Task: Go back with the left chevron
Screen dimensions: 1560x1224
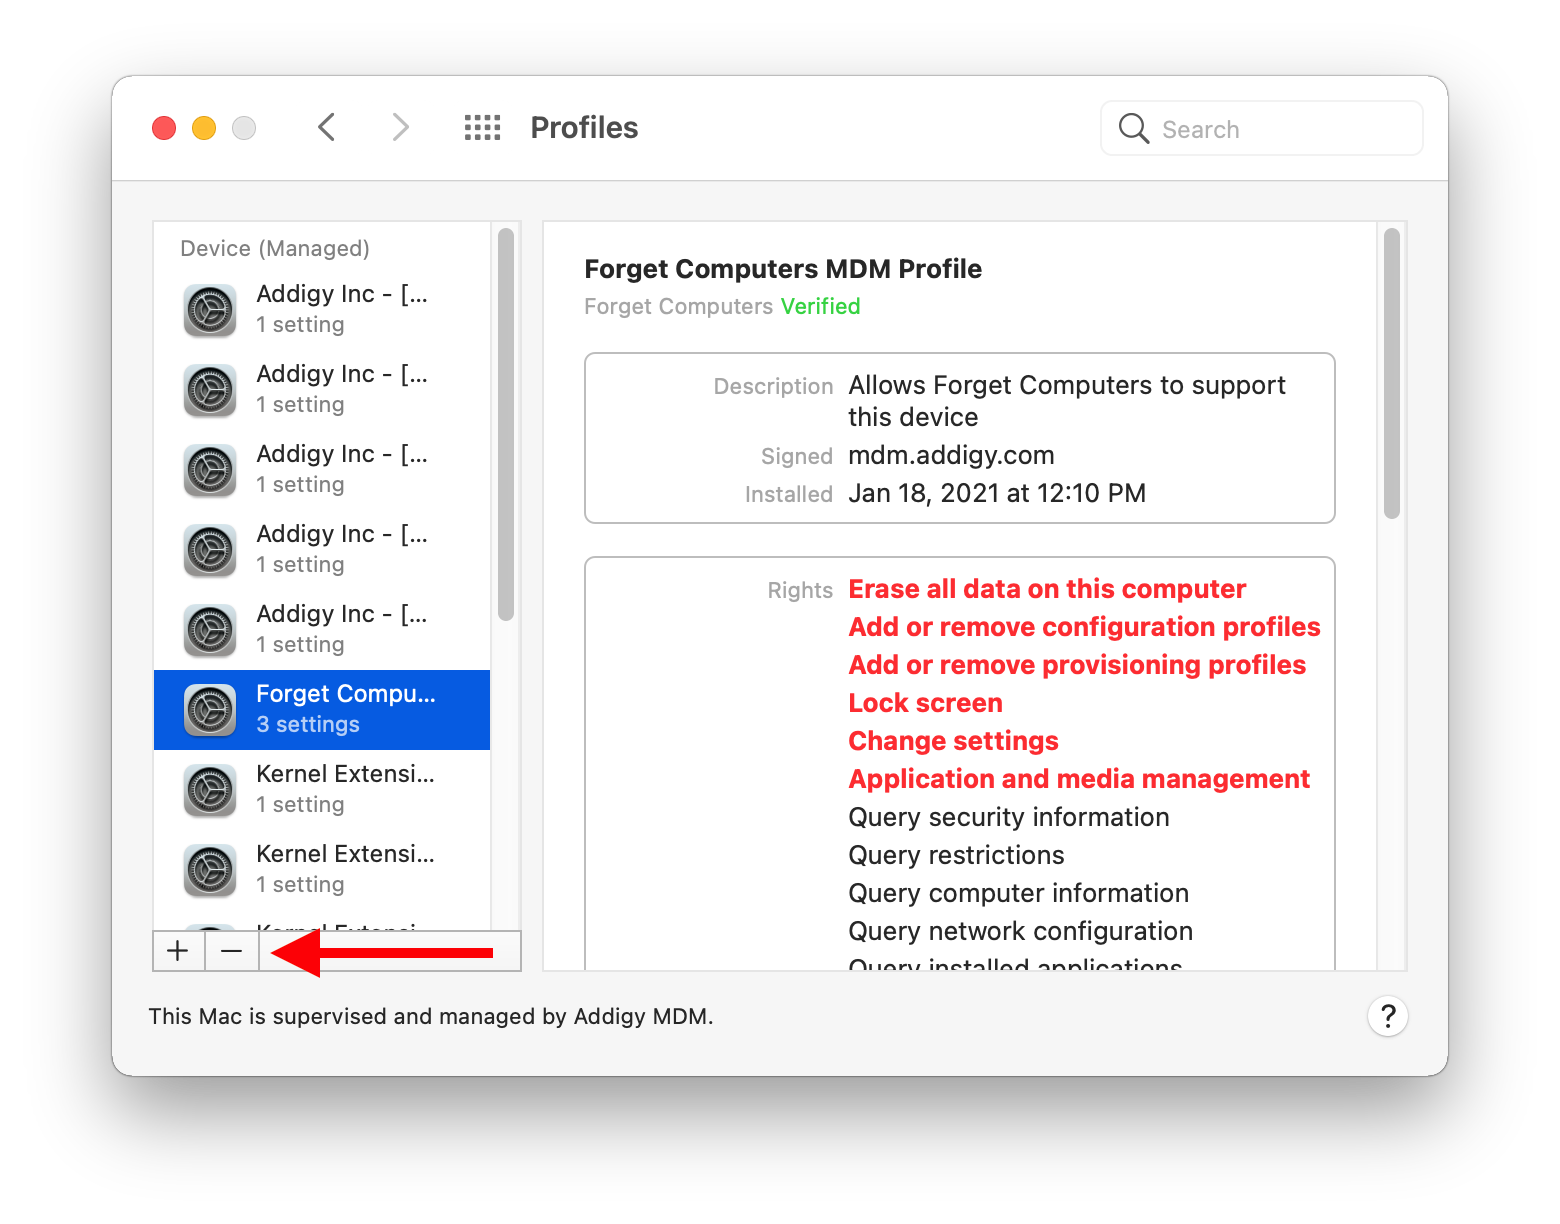Action: 326,128
